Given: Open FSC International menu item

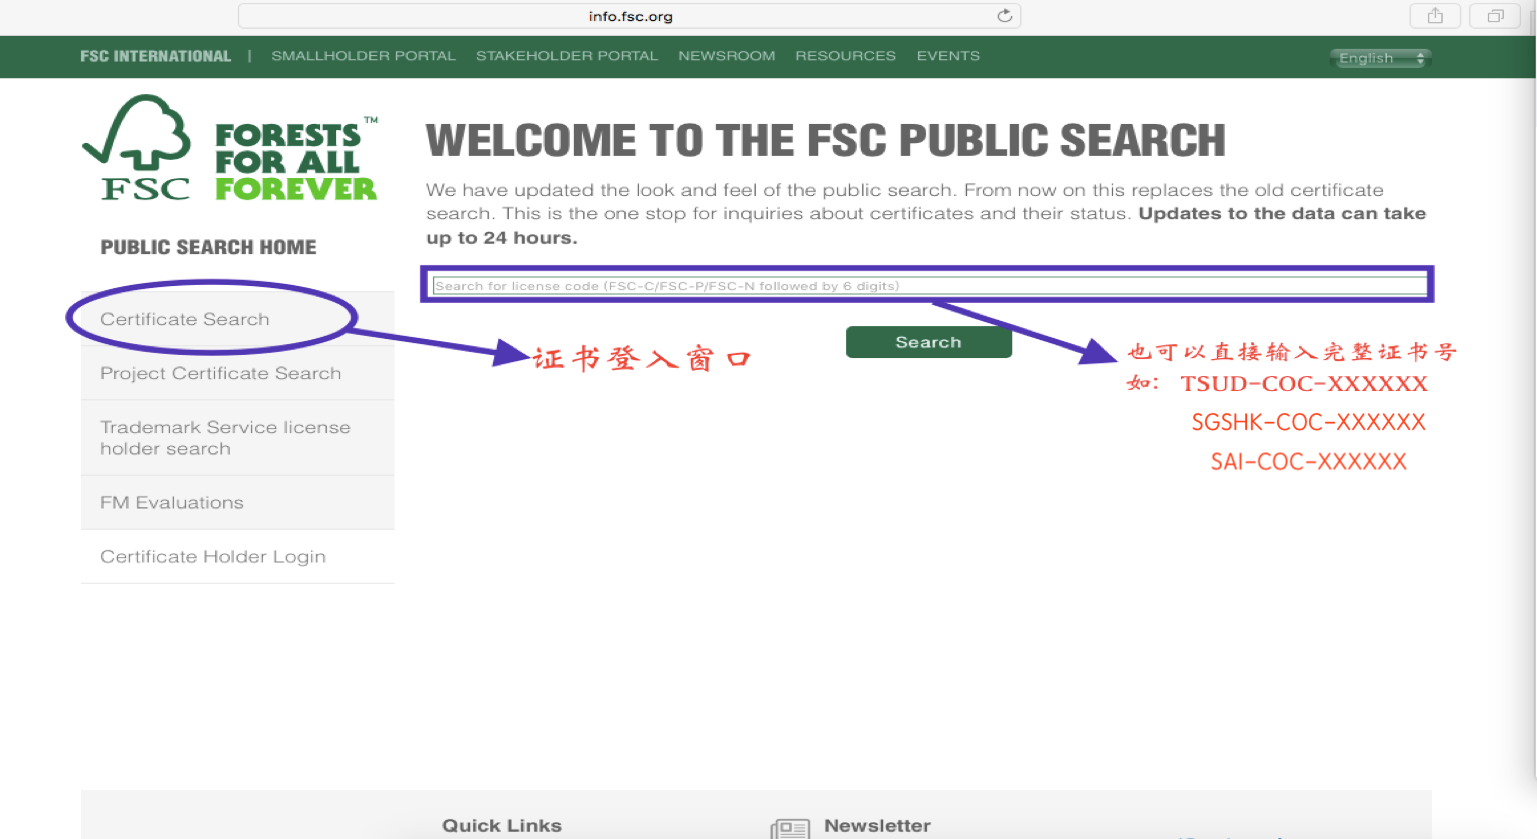Looking at the screenshot, I should click(156, 56).
